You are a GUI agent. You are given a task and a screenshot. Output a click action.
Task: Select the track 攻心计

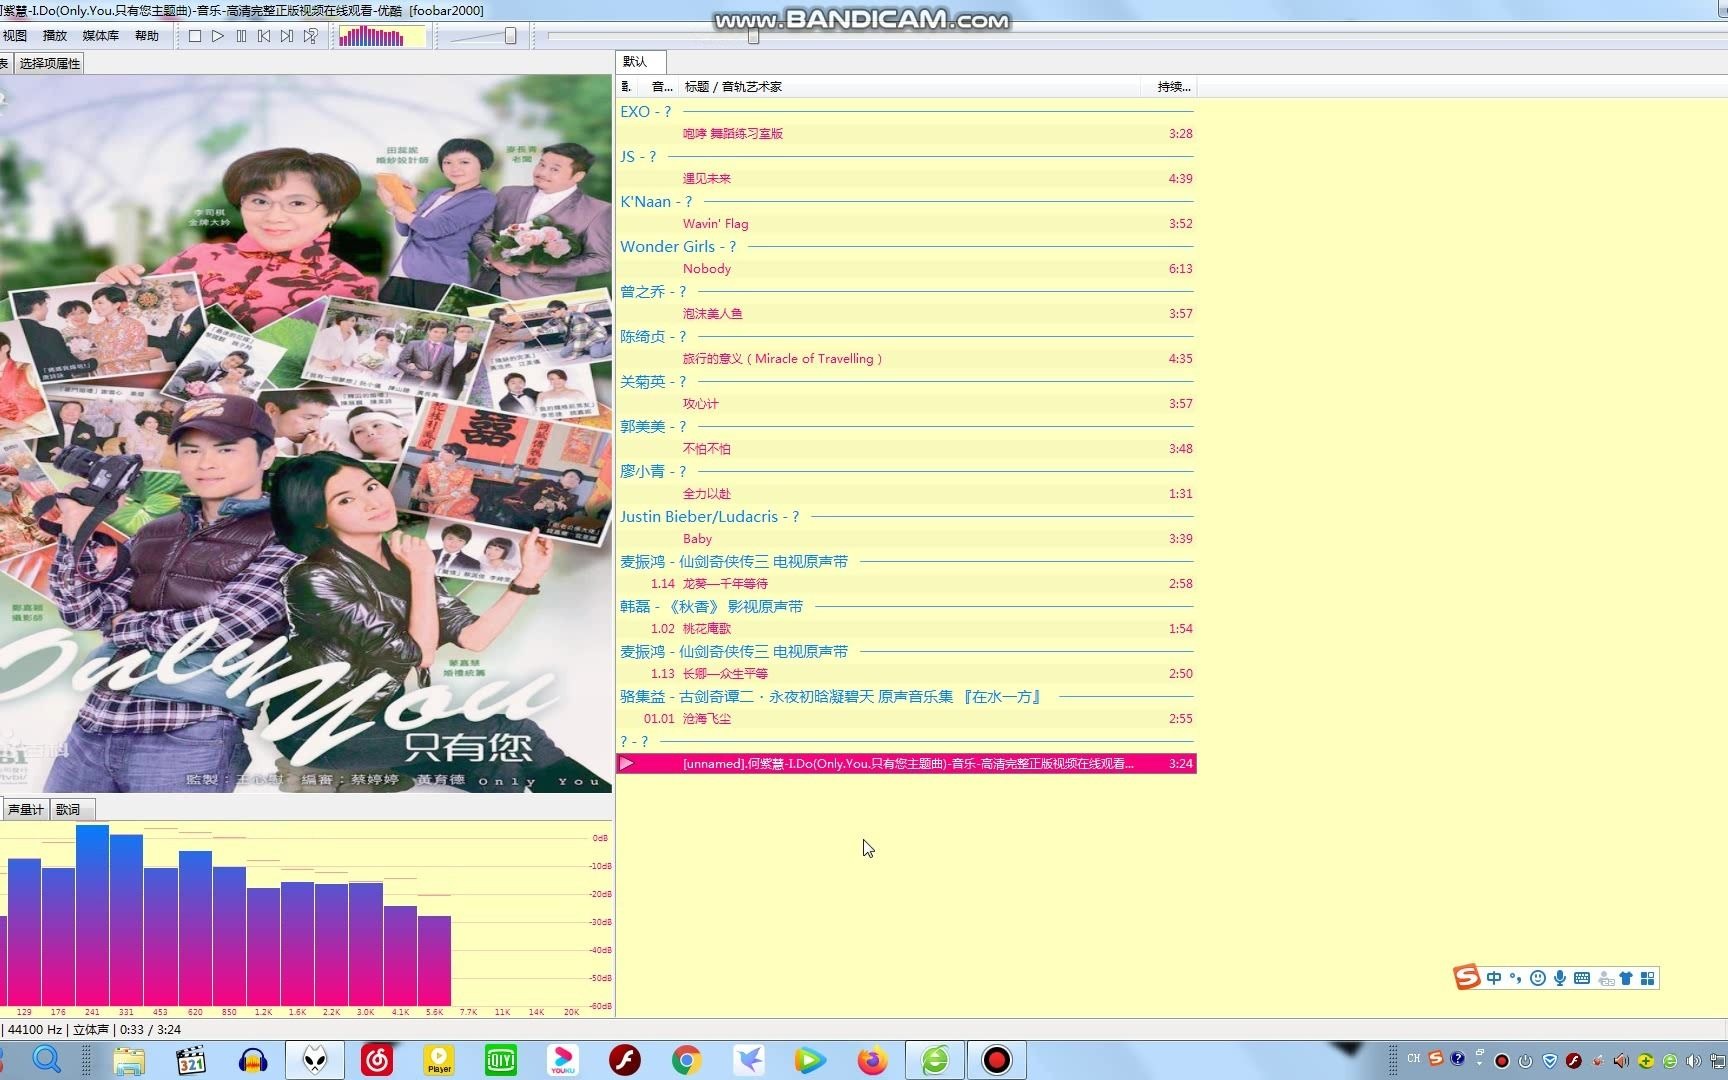pos(906,404)
